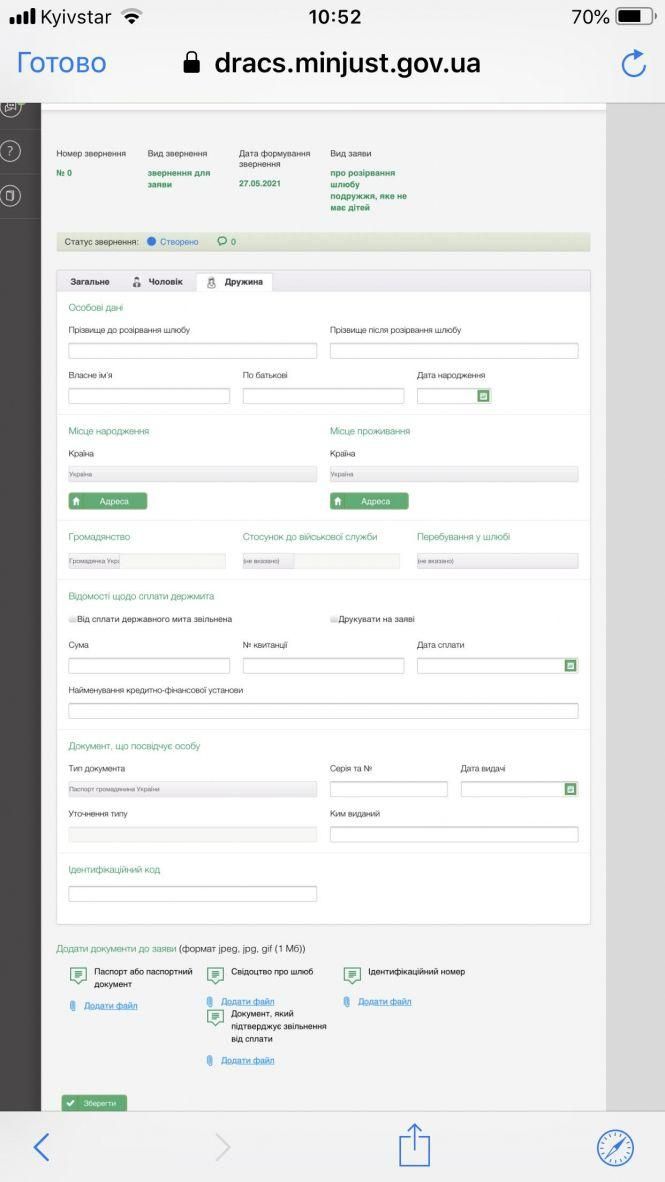Click the comments bubble icon in status bar
The image size is (665, 1182).
[222, 242]
